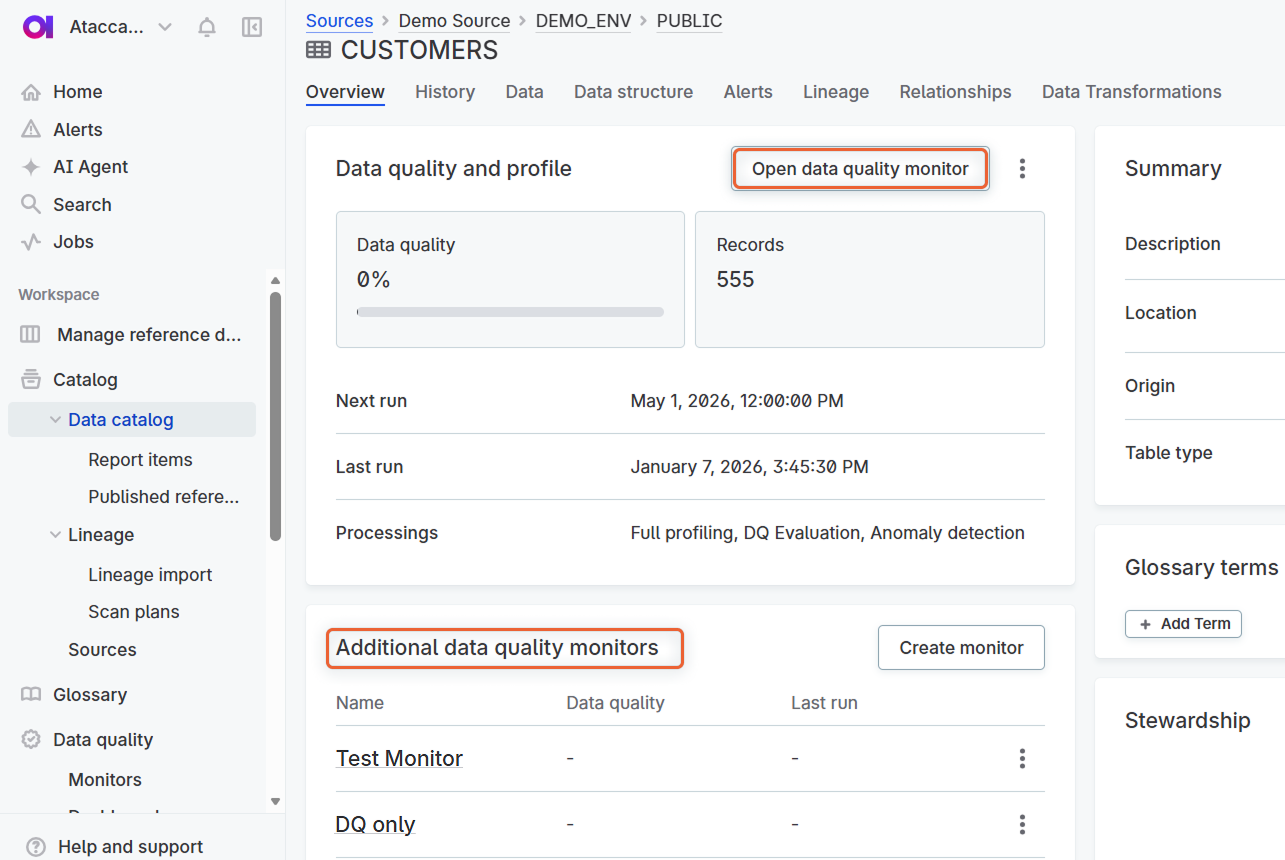Open the DQ only row options menu
This screenshot has height=860, width=1285.
tap(1021, 825)
